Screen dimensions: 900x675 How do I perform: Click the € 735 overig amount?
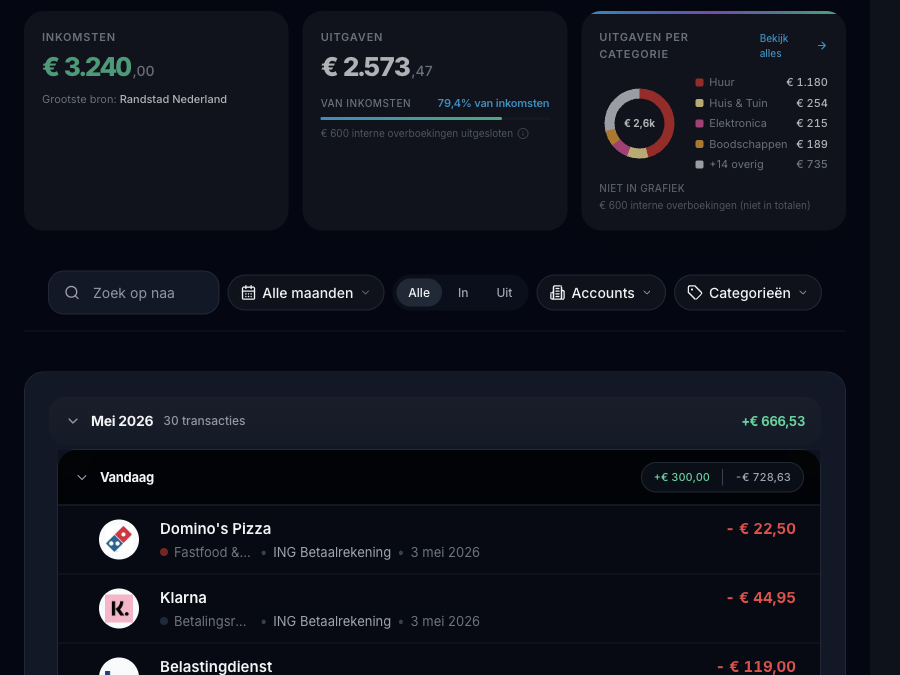click(x=812, y=165)
